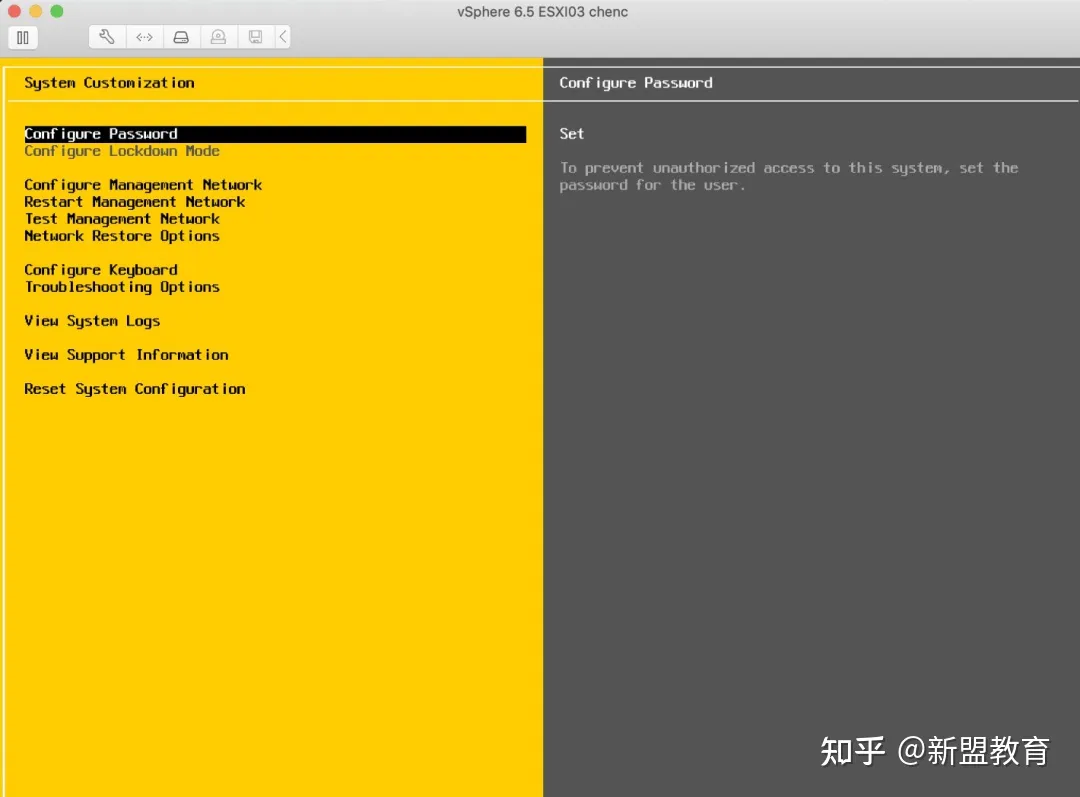Click the pause virtual machine button
Viewport: 1080px width, 797px height.
pyautogui.click(x=22, y=38)
